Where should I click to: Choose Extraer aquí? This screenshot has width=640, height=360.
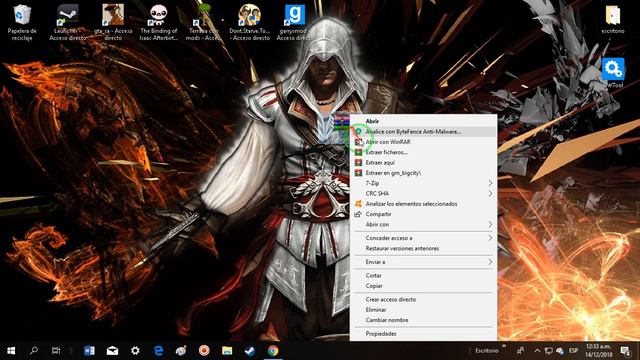[x=424, y=162]
